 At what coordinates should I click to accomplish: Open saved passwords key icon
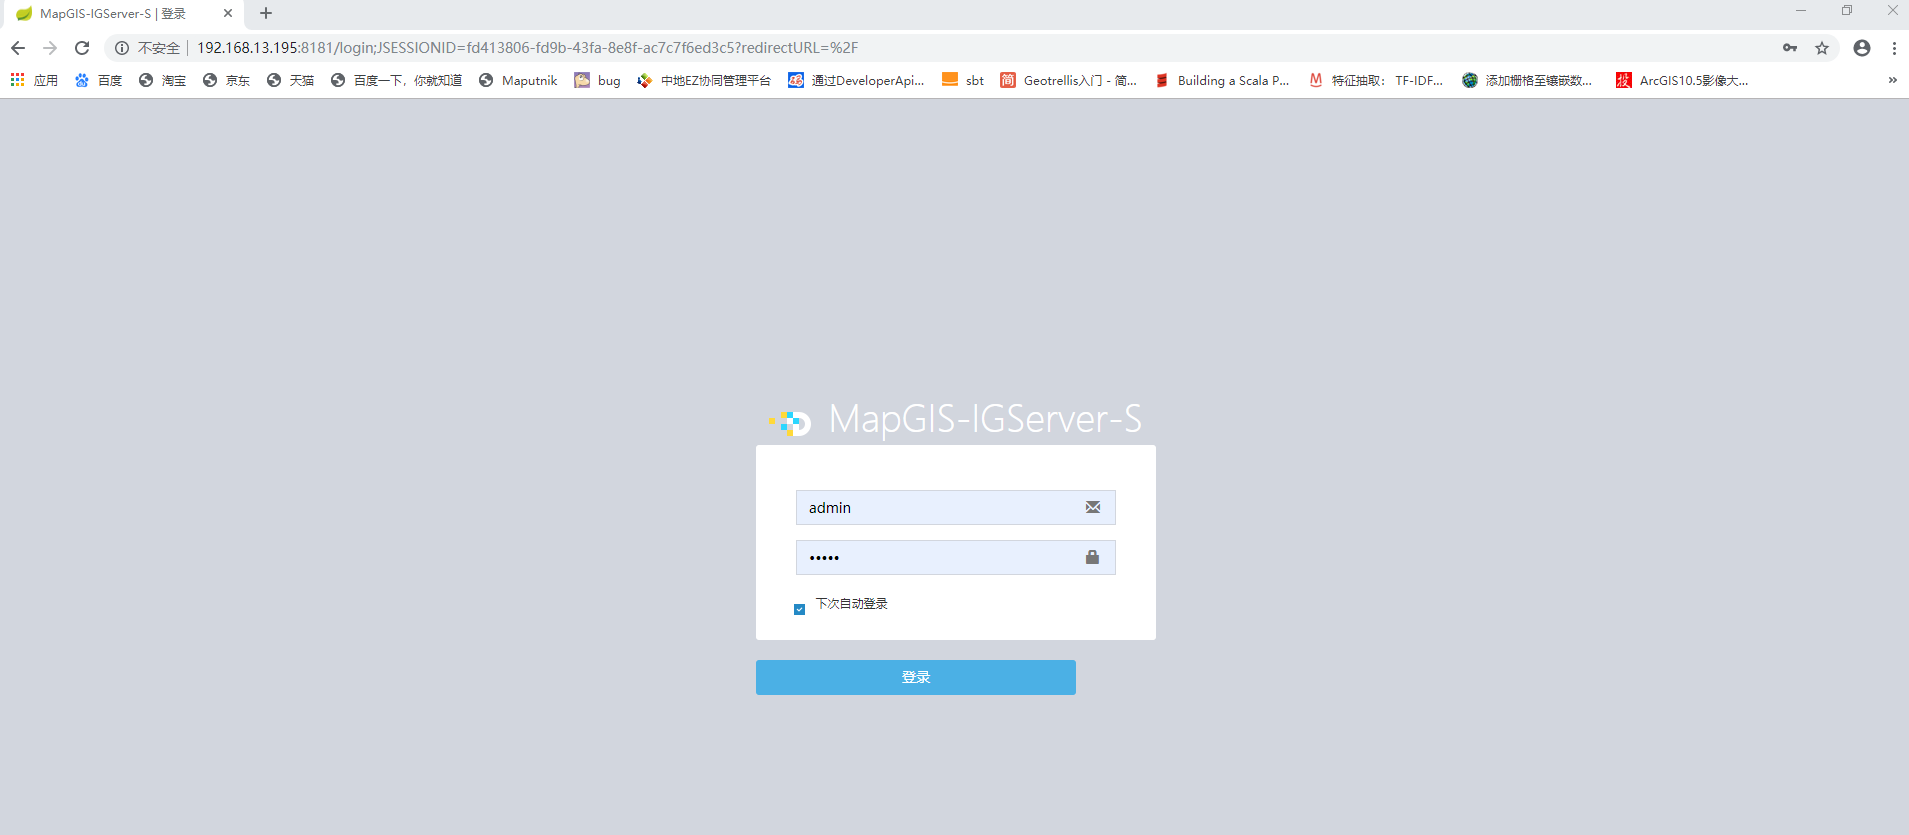click(1790, 48)
